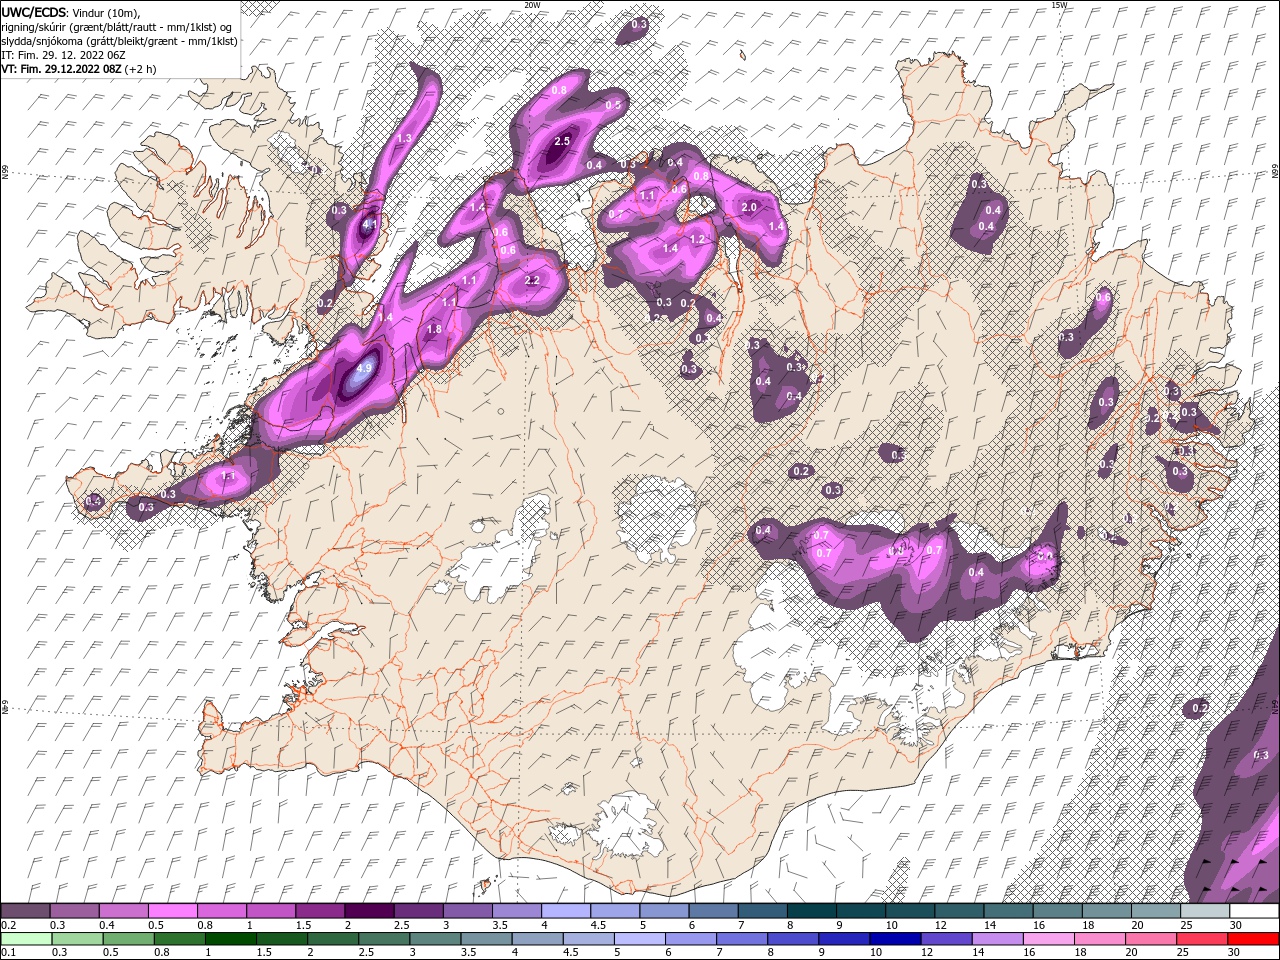Click the VT valid time line reading 08Z
Image resolution: width=1280 pixels, height=960 pixels.
[x=78, y=69]
